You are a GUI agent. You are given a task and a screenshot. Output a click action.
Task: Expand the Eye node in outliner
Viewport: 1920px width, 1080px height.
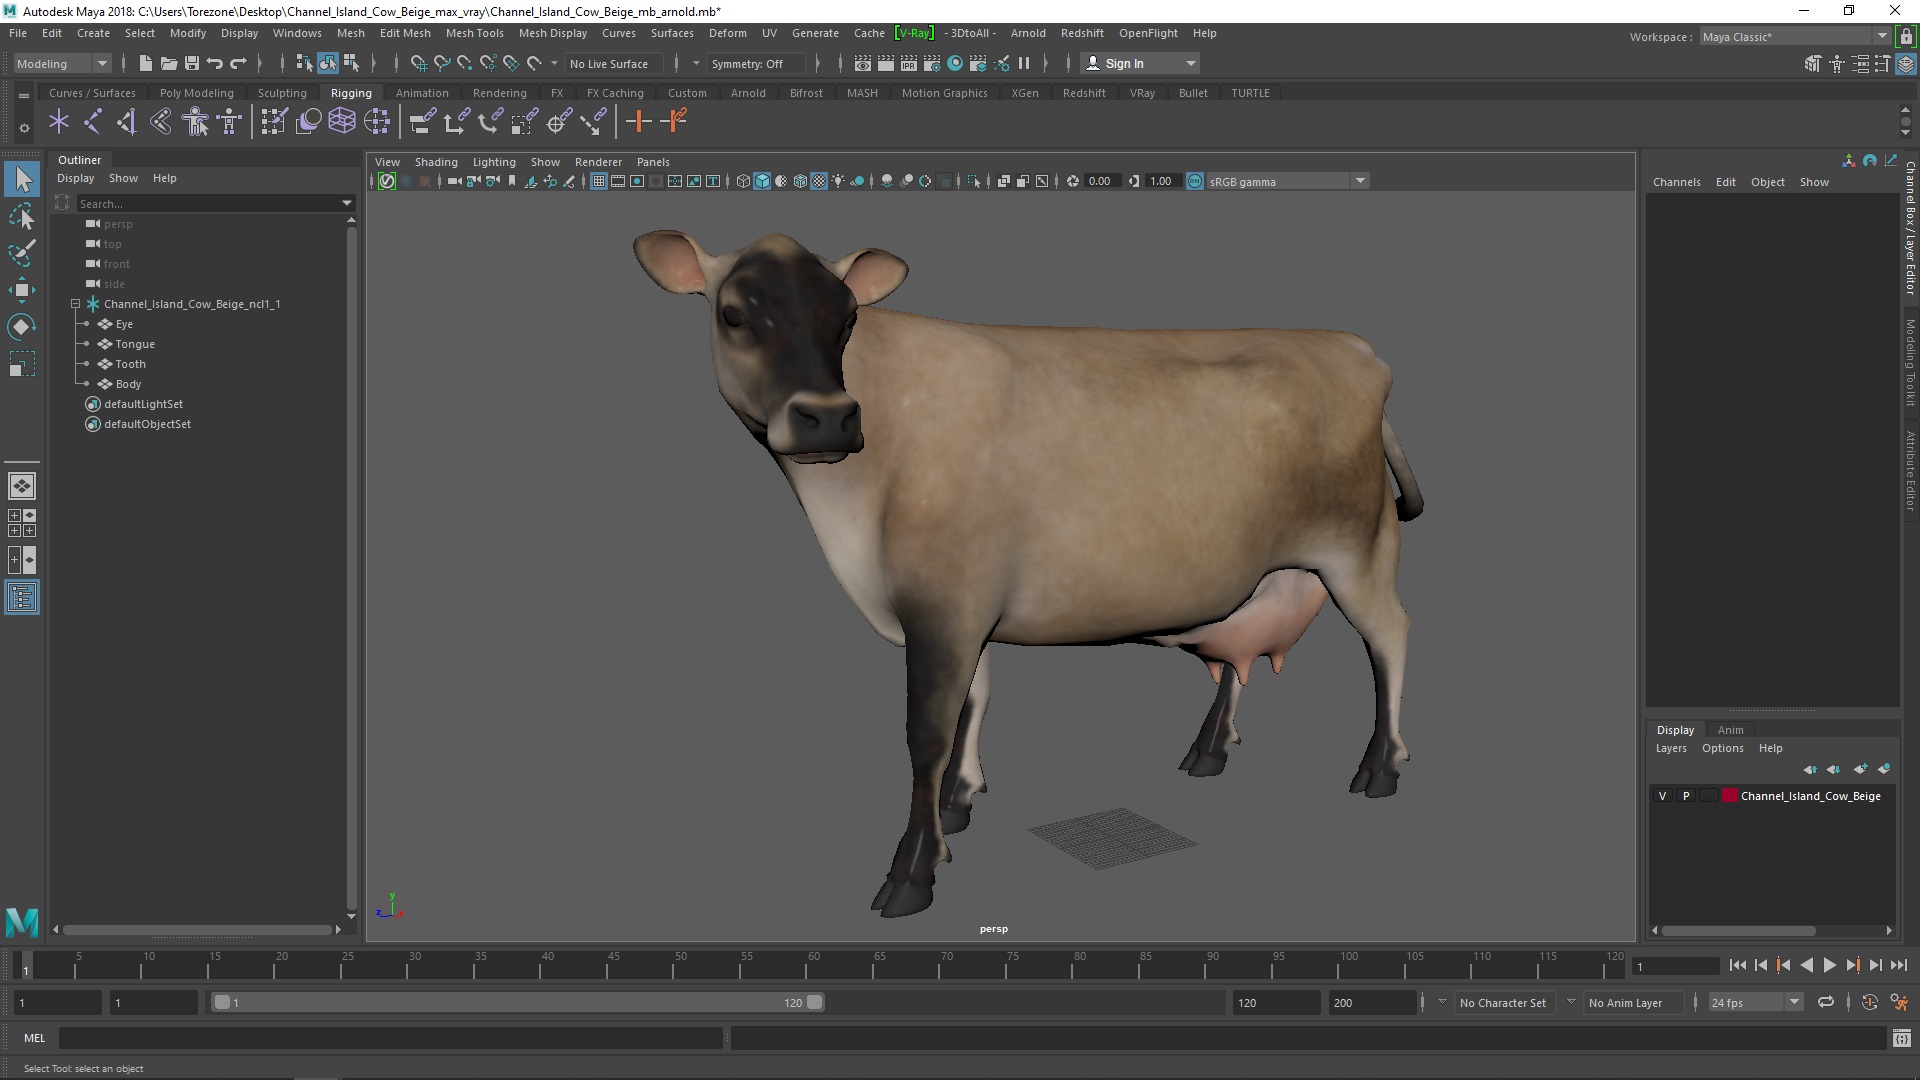pos(88,323)
